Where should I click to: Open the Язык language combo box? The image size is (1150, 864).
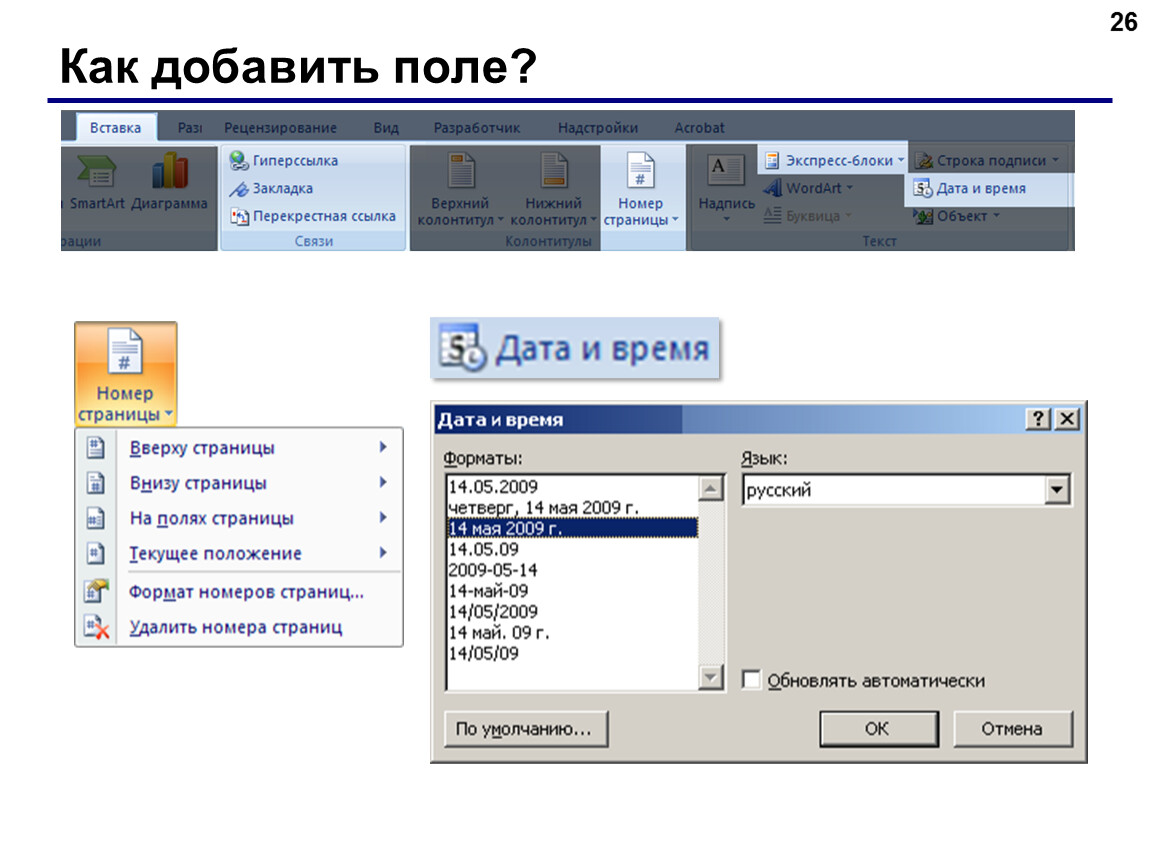point(906,490)
